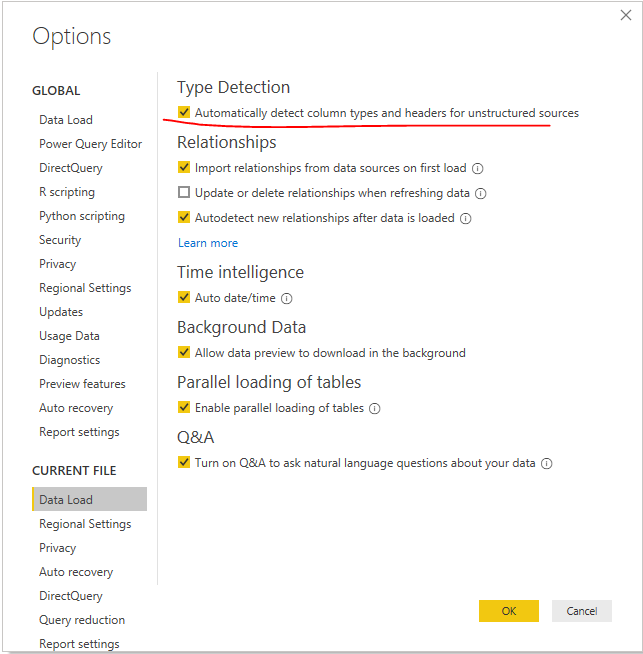Screen dimensions: 643x654
Task: Open Global Report settings
Action: (x=79, y=432)
